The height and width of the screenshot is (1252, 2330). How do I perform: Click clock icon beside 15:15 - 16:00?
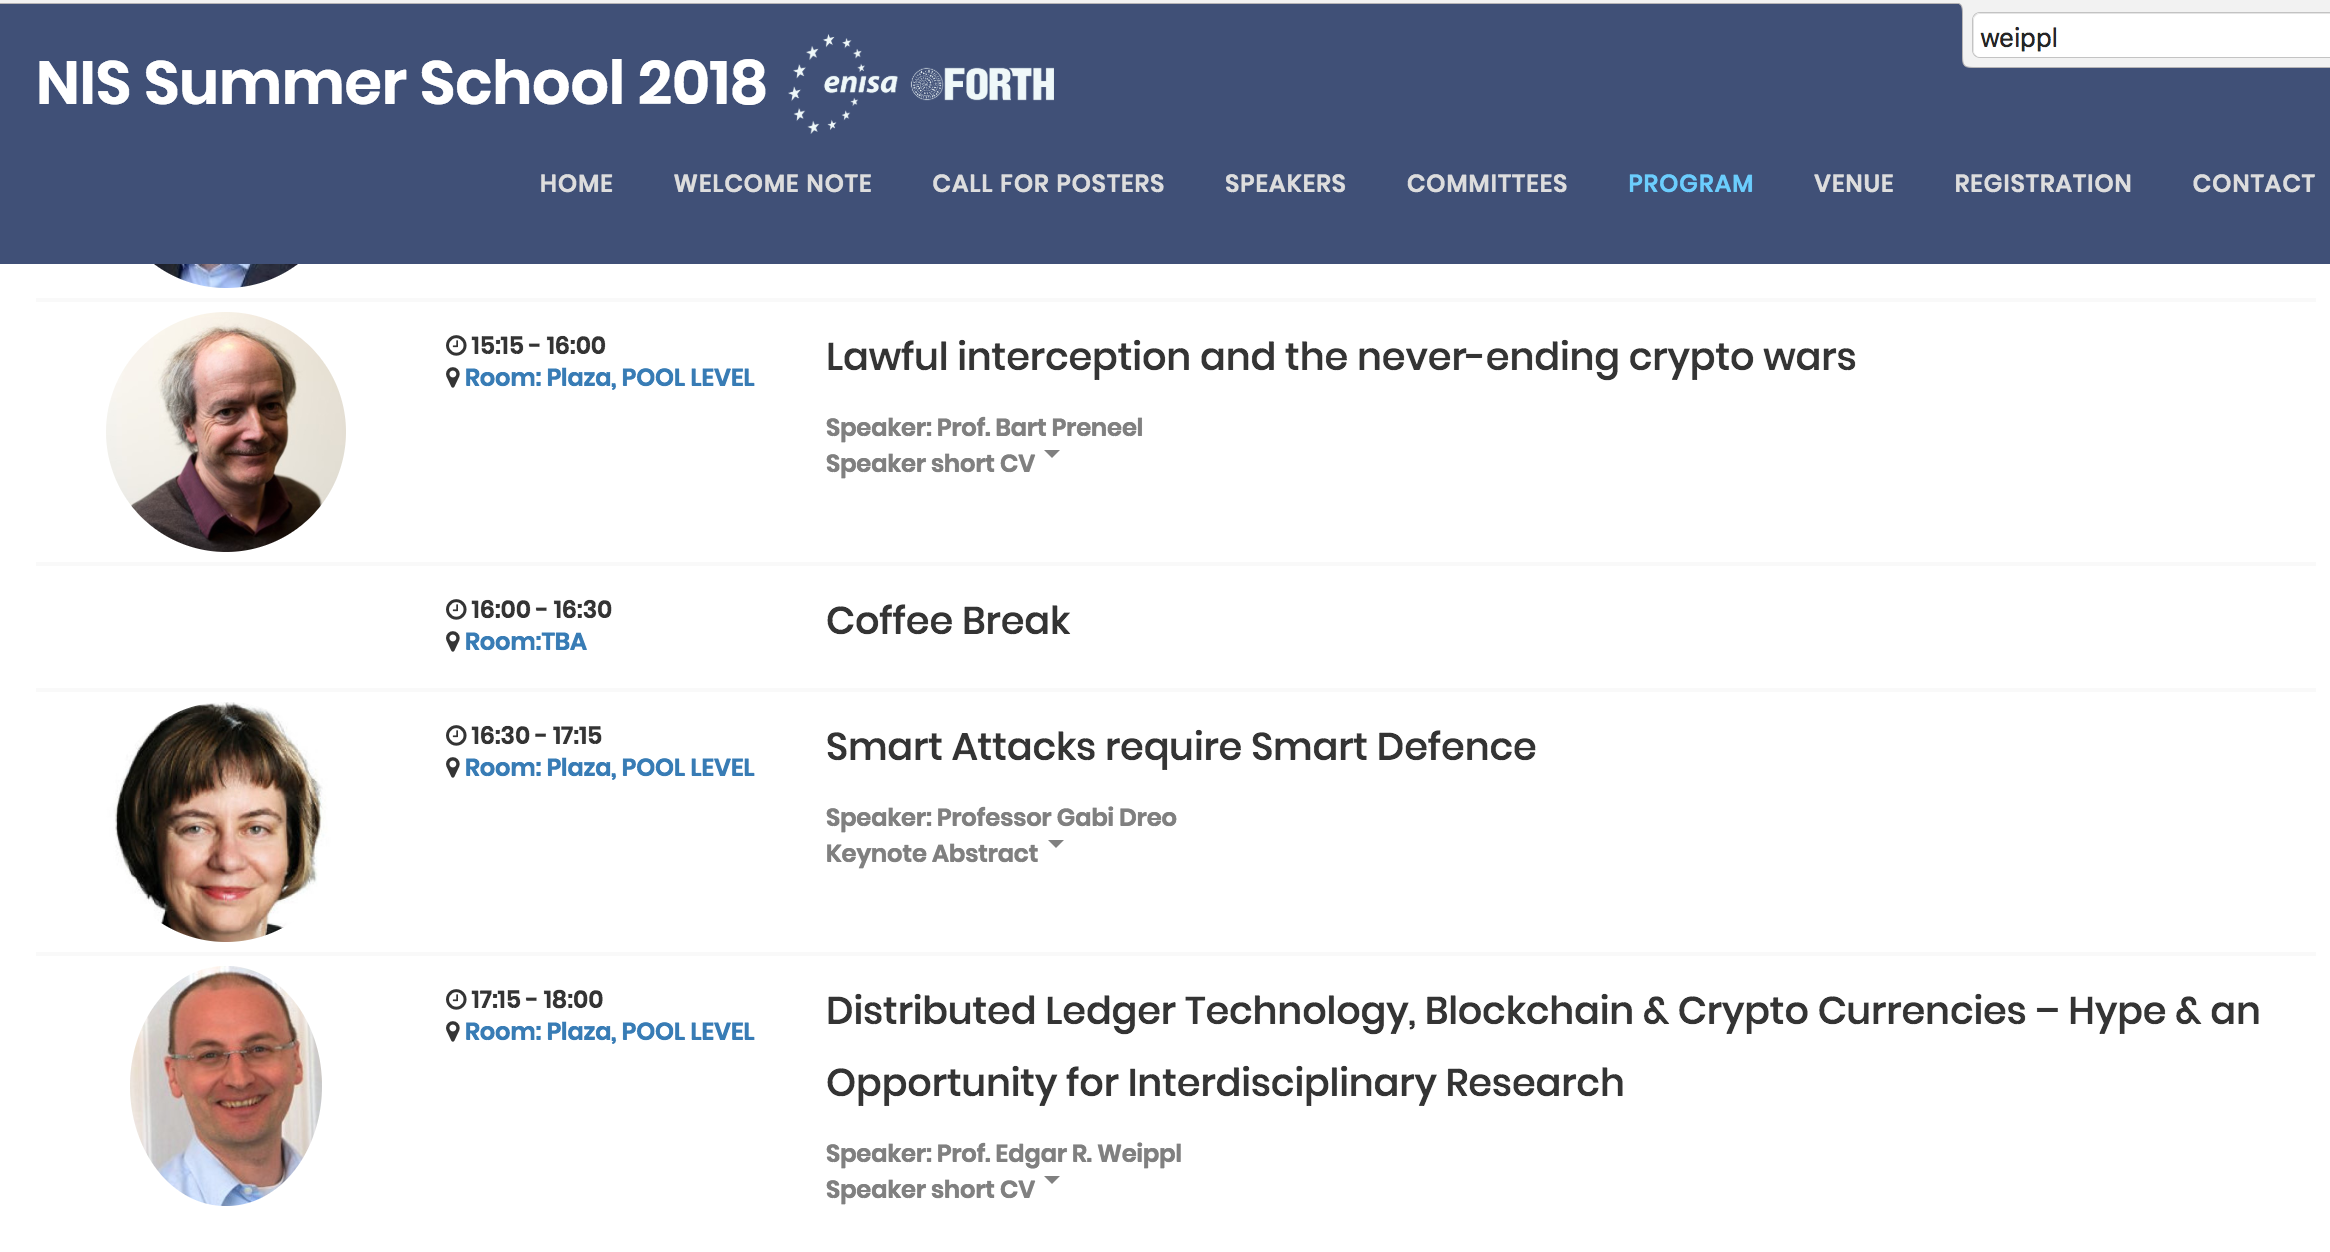click(456, 346)
